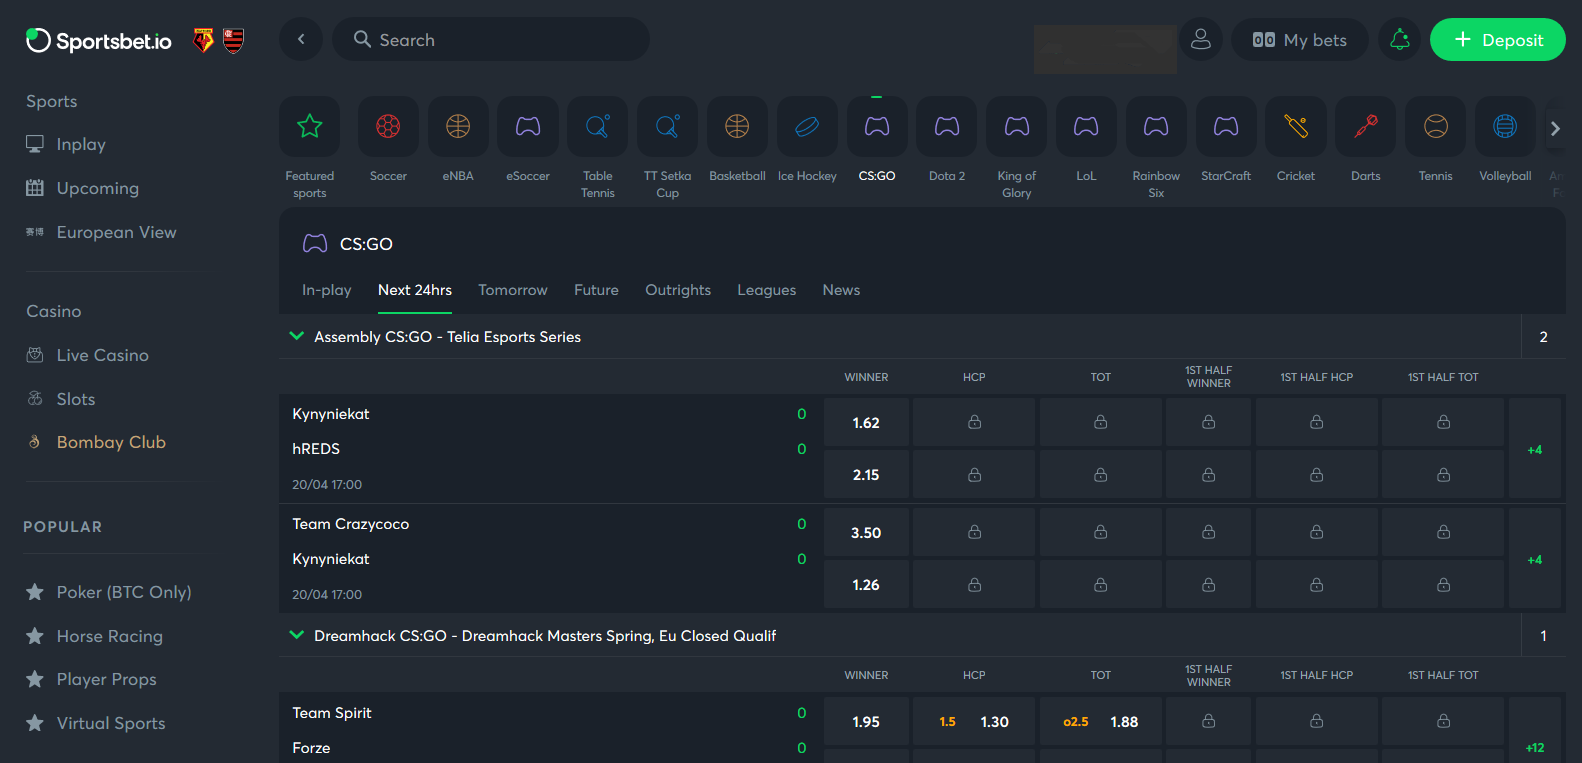Switch to the News tab
Viewport: 1582px width, 763px height.
(x=841, y=290)
